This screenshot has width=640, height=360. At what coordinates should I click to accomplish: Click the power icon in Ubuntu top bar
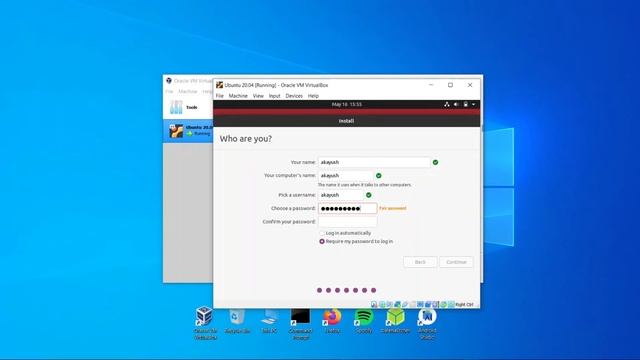click(466, 104)
